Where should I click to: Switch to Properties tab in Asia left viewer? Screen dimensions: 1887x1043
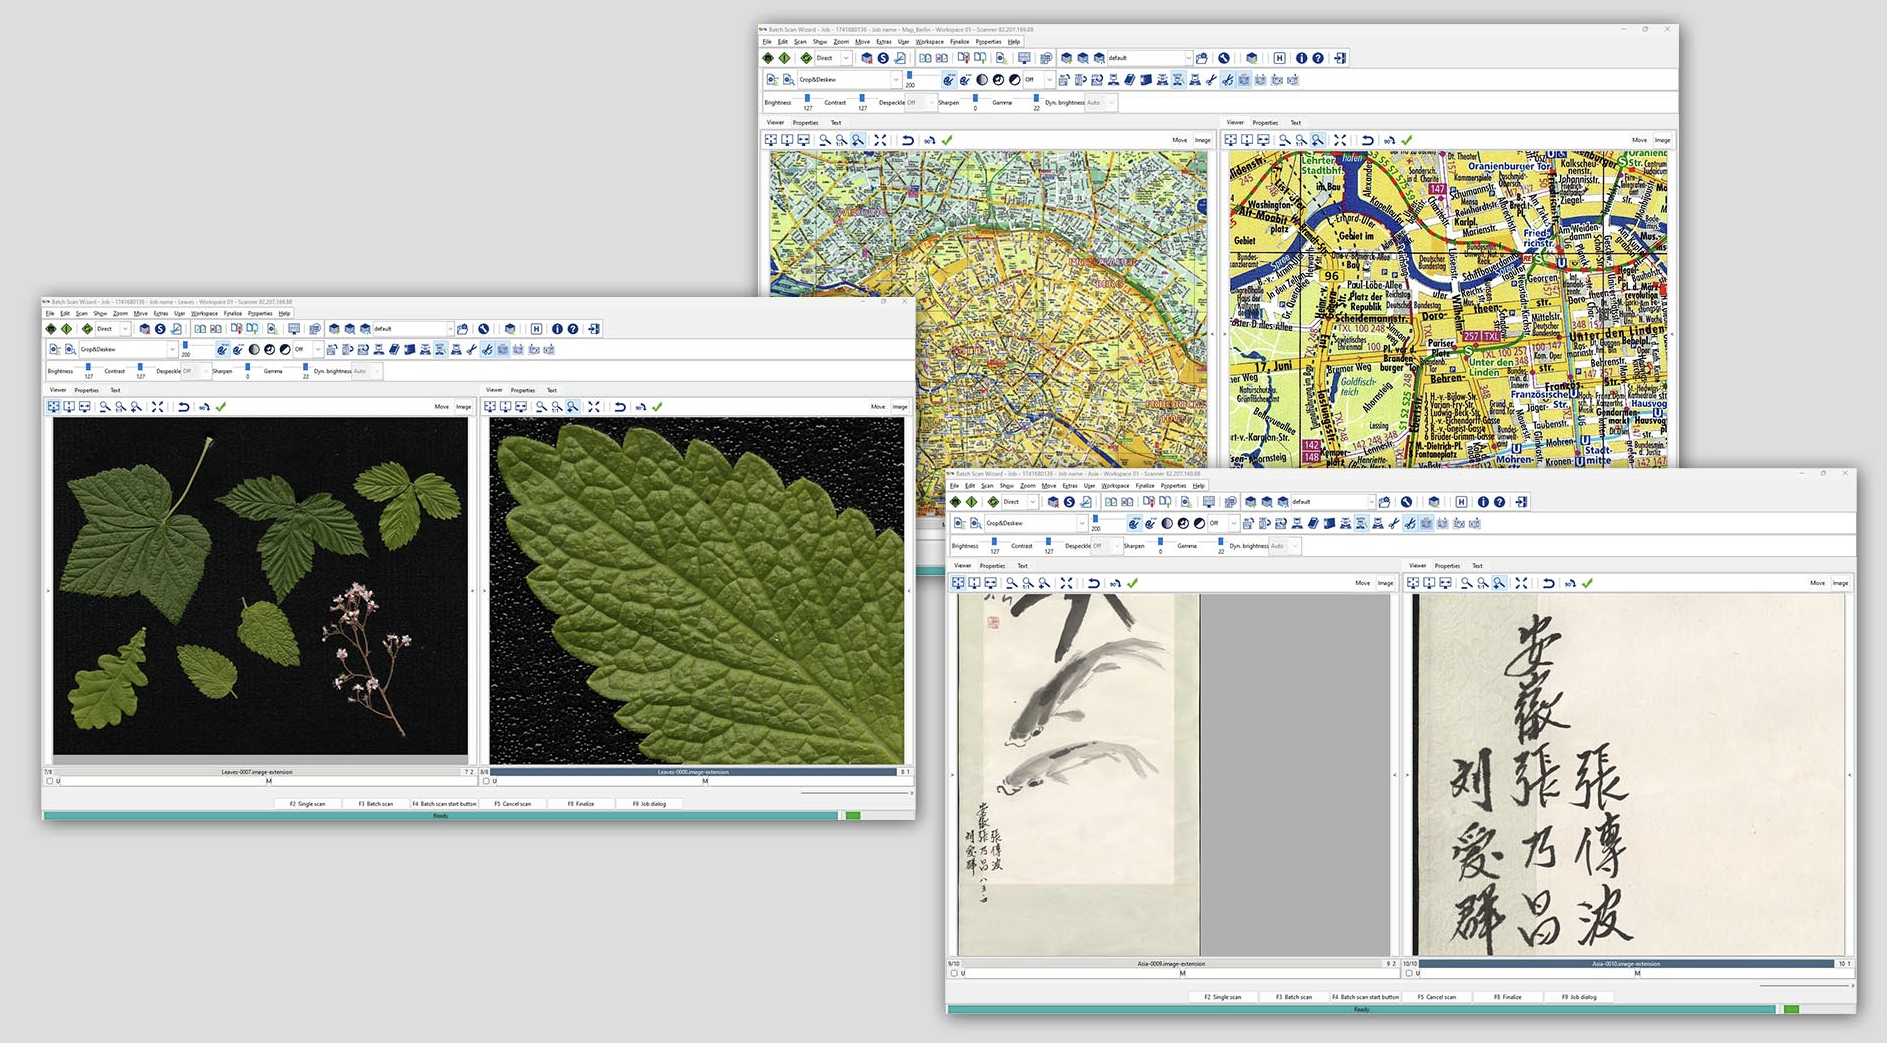(993, 566)
